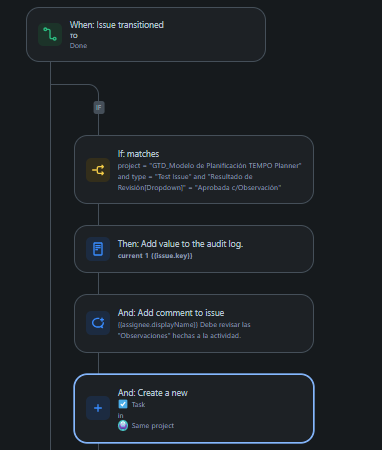Select the yellow If matches condition icon
The image size is (382, 450).
[x=98, y=170]
